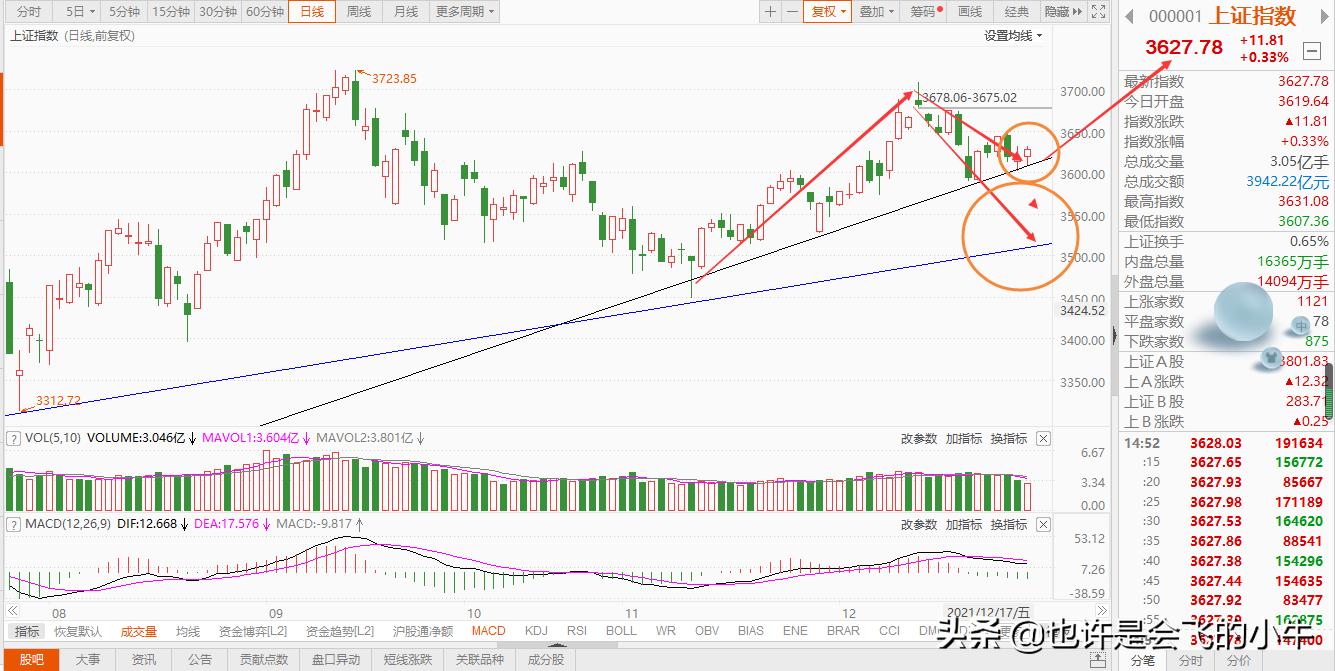1335x671 pixels.
Task: Select the 15分钟 period
Action: pos(171,12)
